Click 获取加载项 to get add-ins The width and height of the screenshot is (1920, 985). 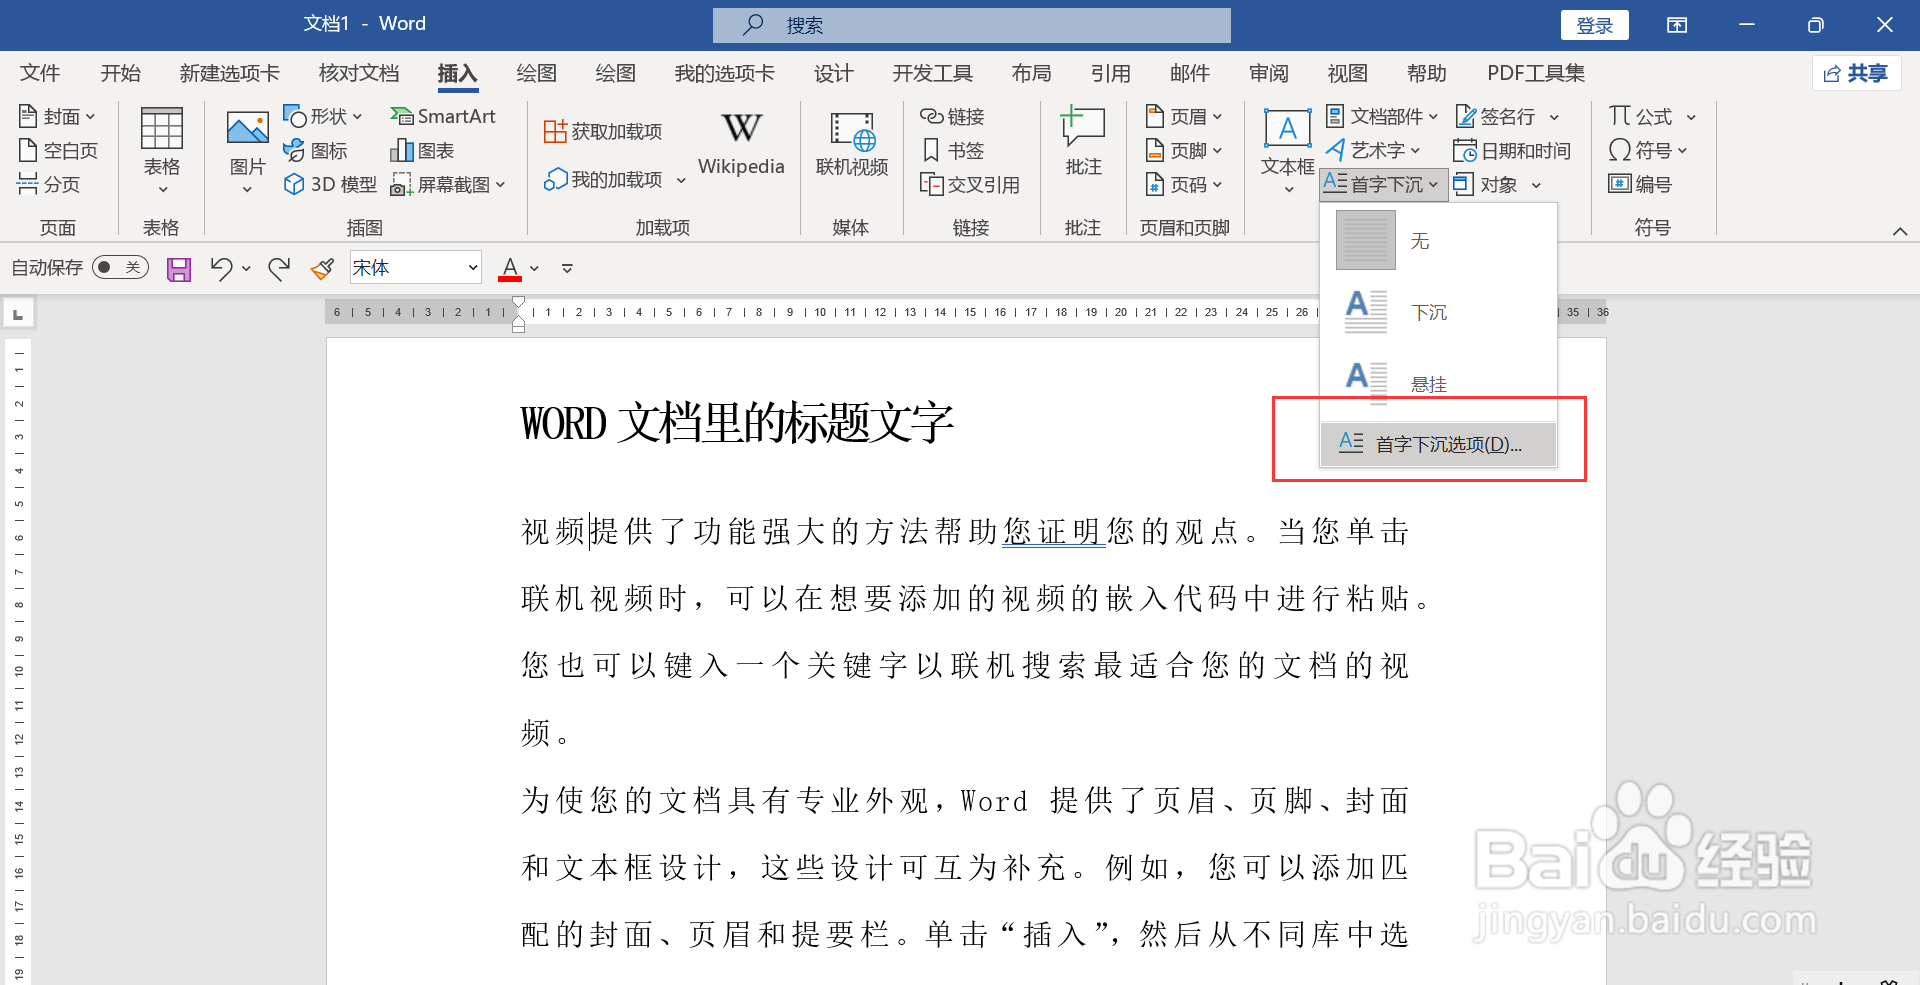pos(603,131)
